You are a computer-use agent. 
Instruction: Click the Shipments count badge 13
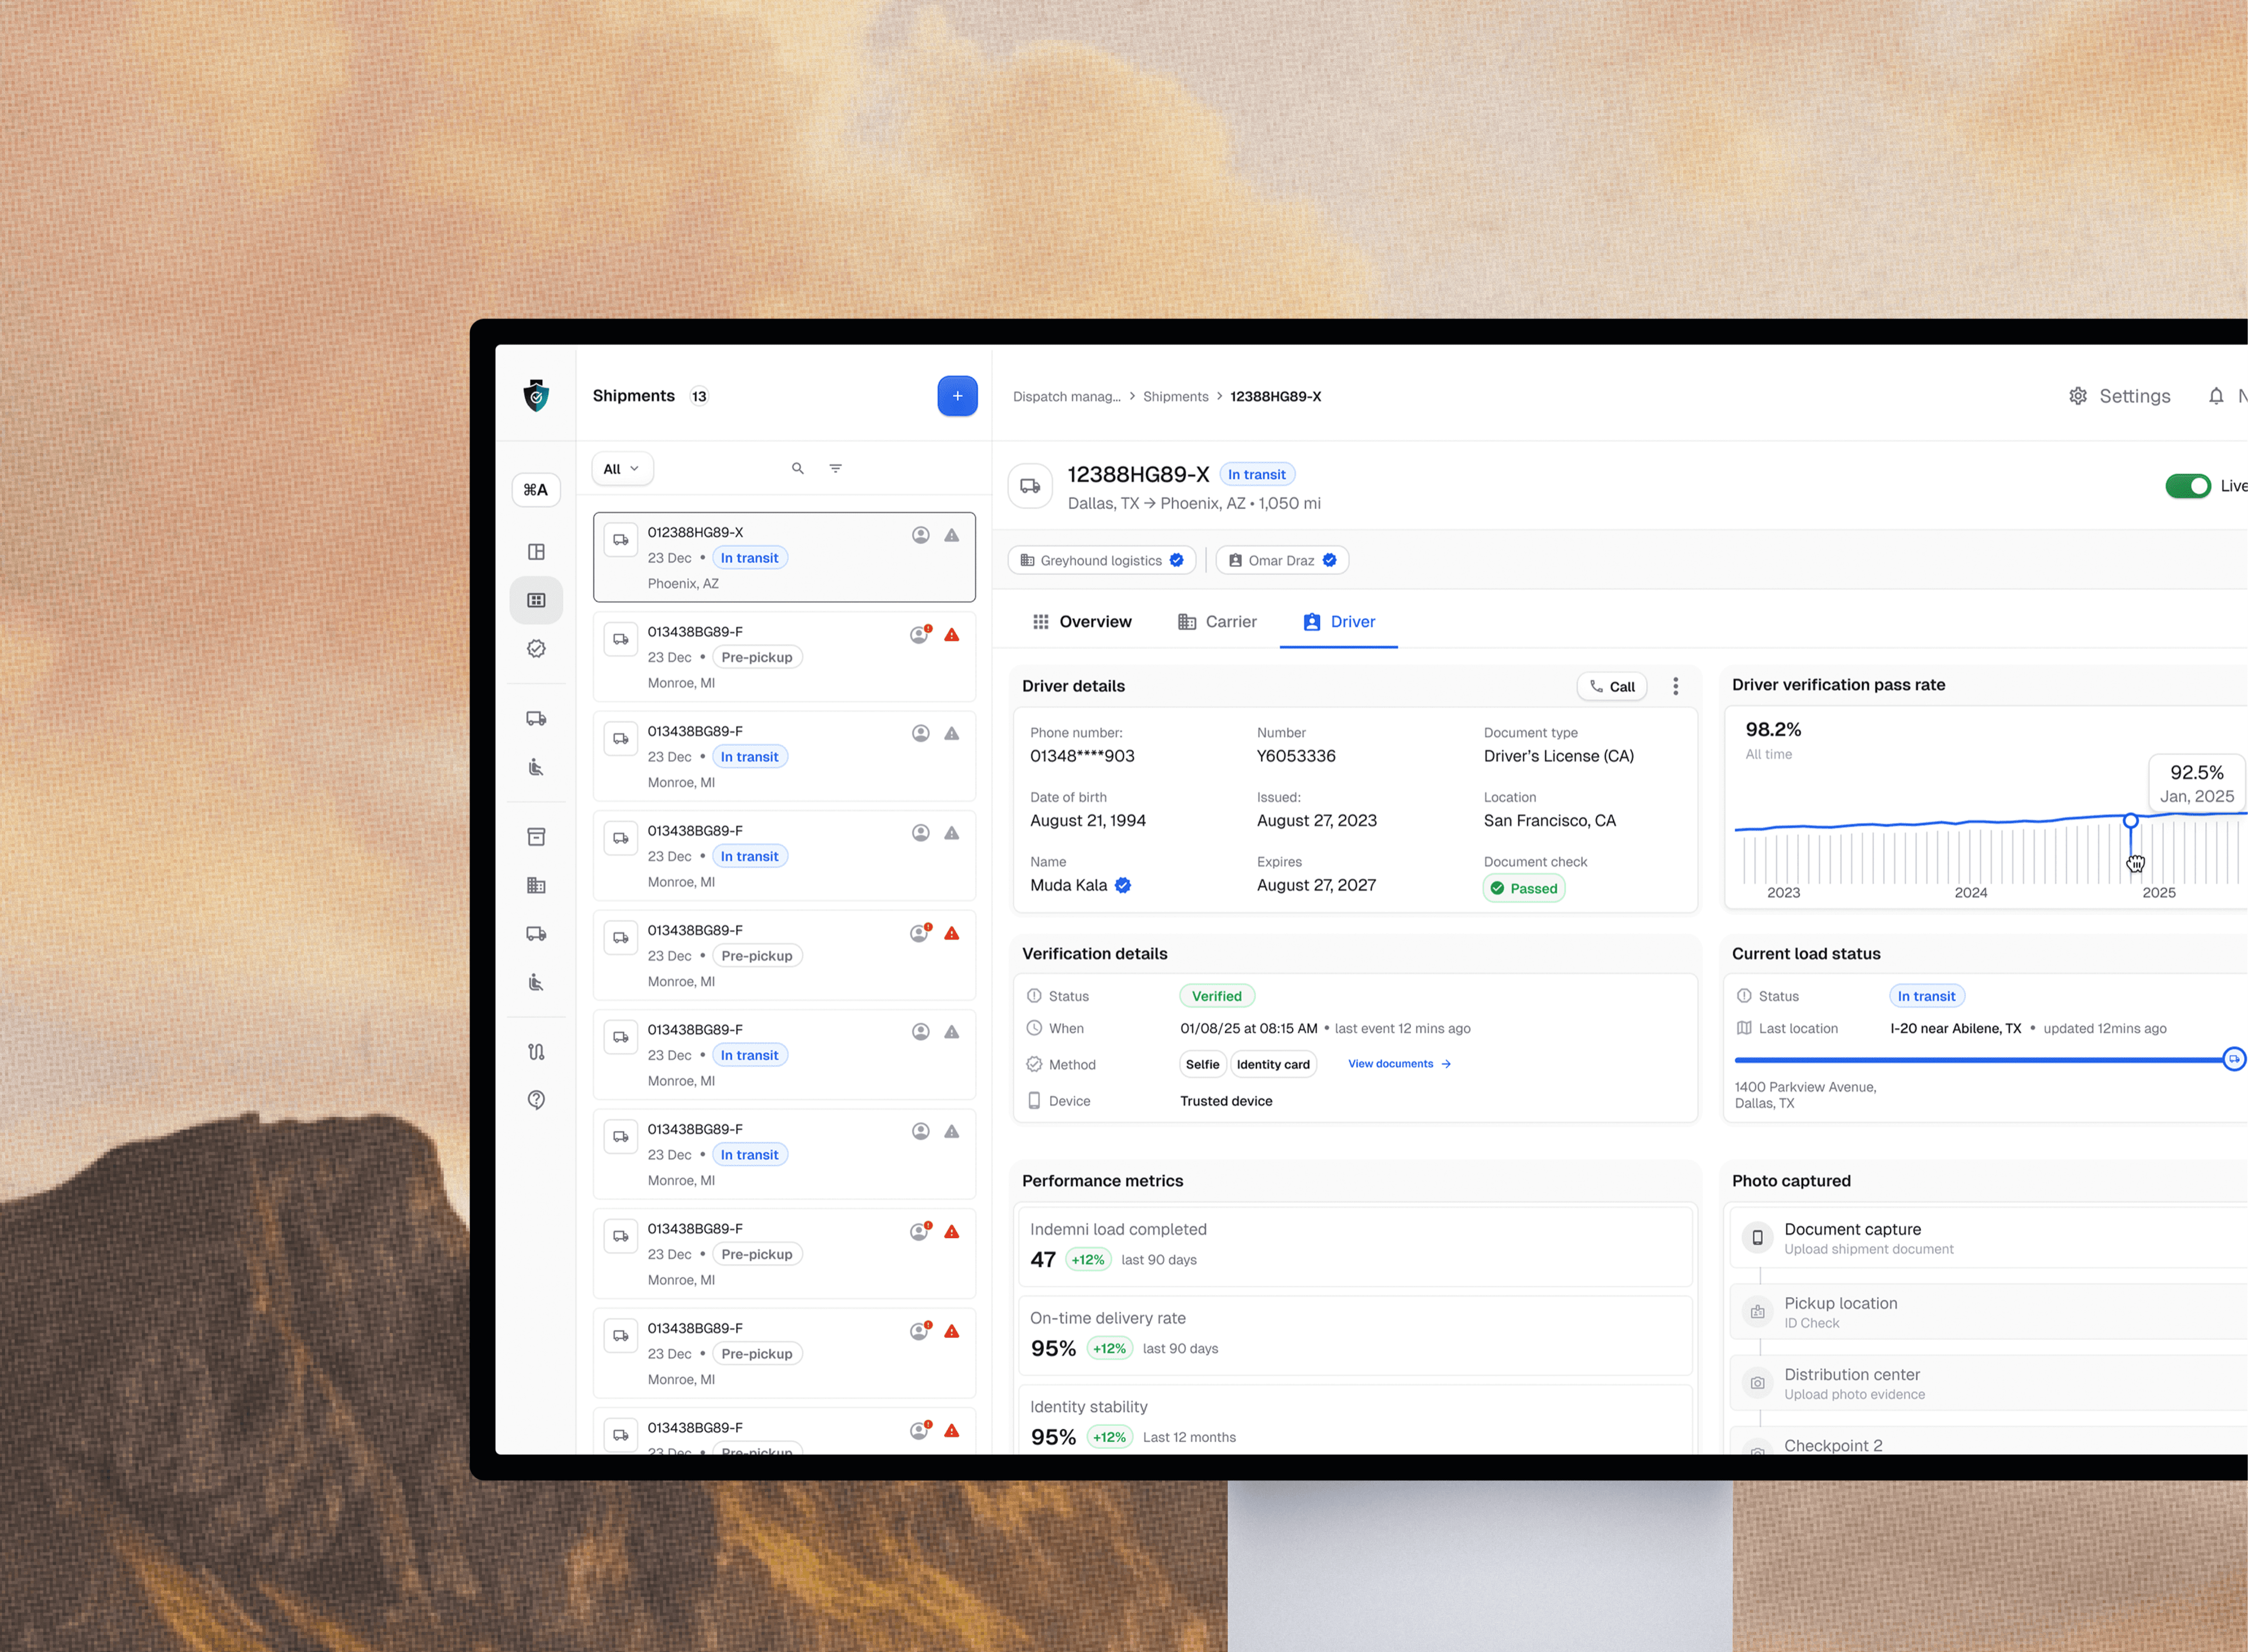click(699, 396)
